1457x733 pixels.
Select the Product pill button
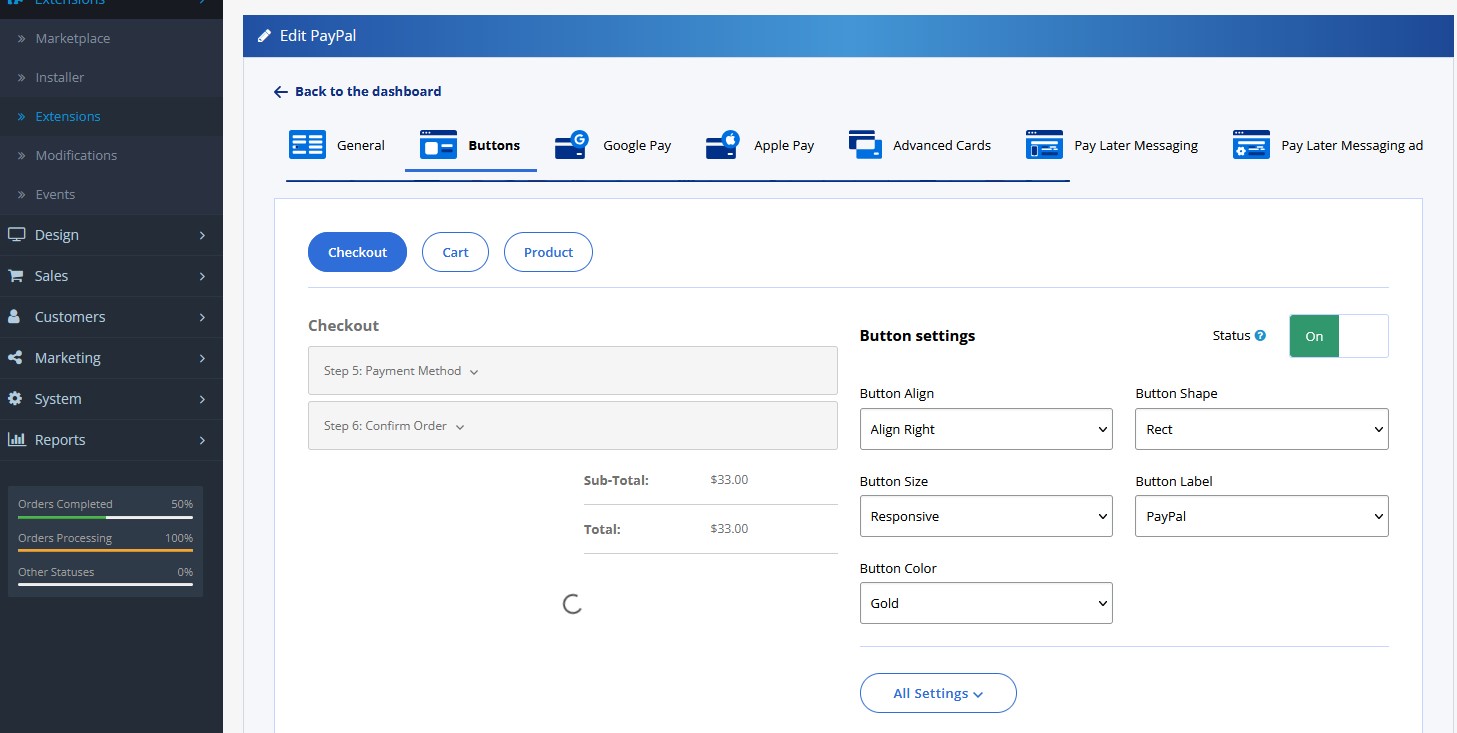tap(548, 252)
